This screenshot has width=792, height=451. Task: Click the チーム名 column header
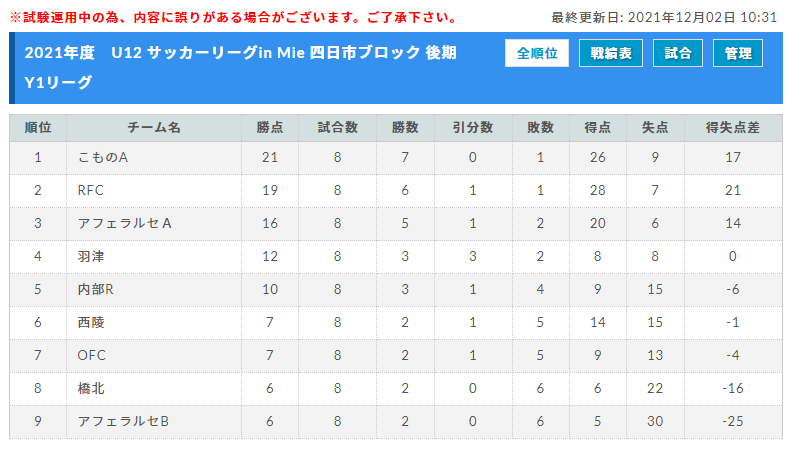(154, 128)
